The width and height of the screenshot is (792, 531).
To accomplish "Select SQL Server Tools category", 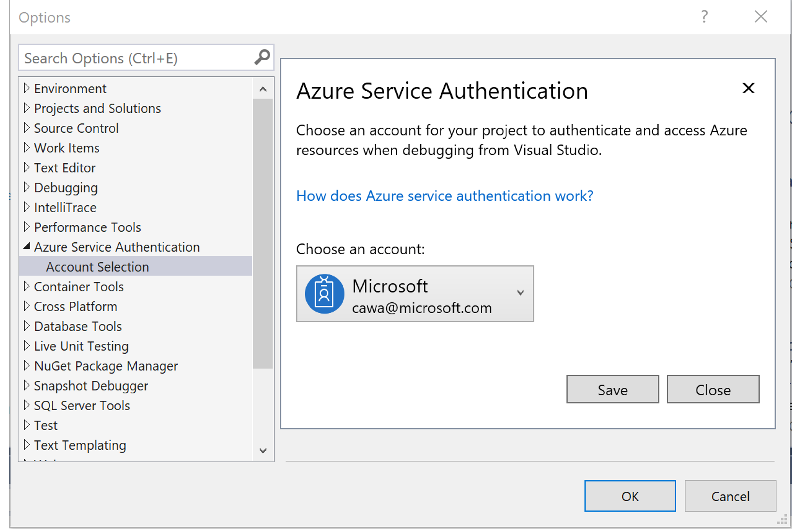I will (82, 405).
